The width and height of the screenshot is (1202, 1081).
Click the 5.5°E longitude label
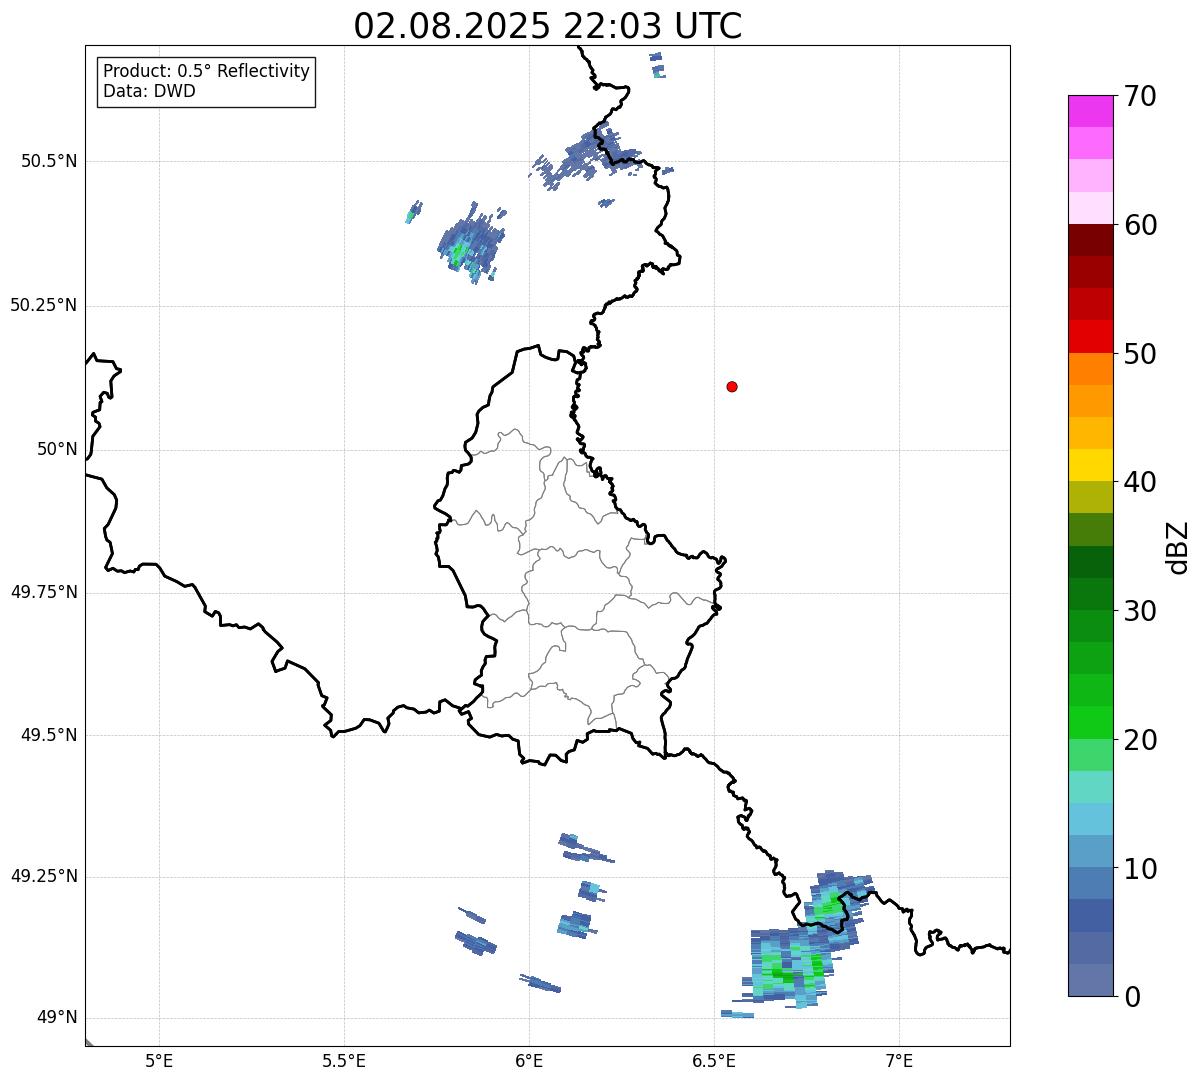pyautogui.click(x=344, y=1062)
